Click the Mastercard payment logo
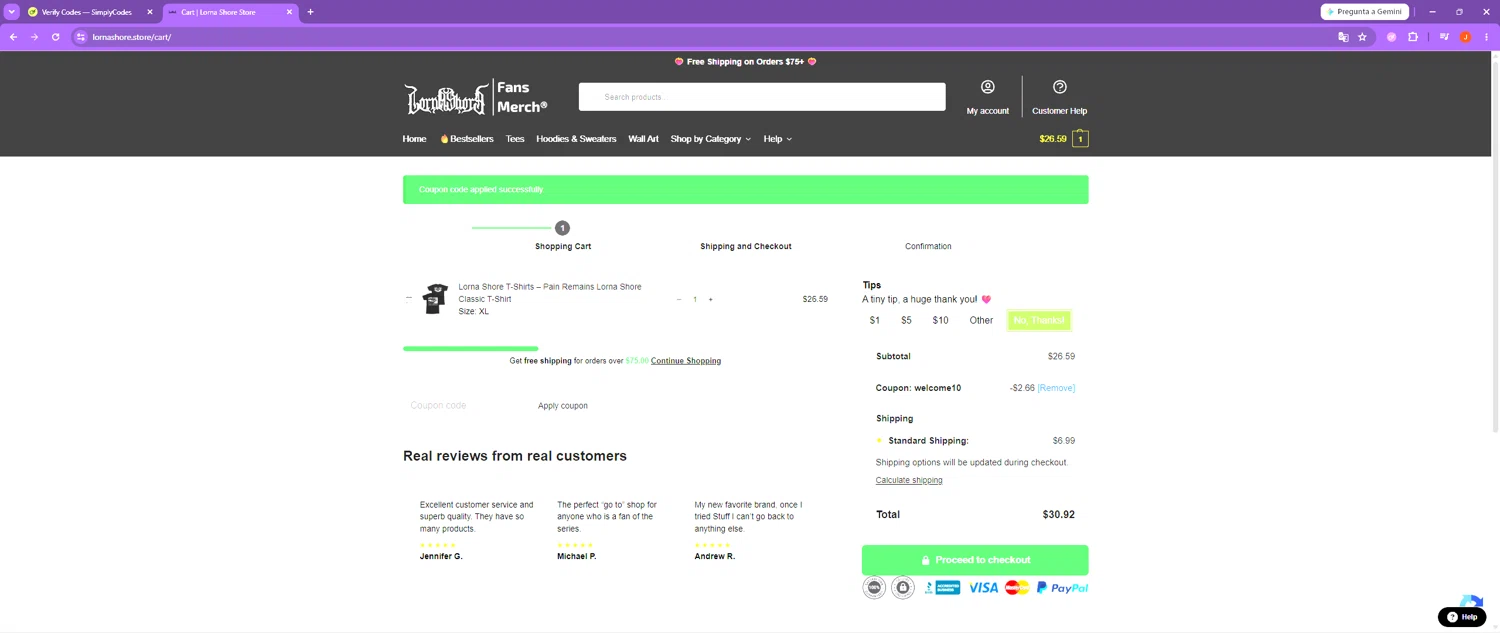This screenshot has height=633, width=1500. (1017, 588)
